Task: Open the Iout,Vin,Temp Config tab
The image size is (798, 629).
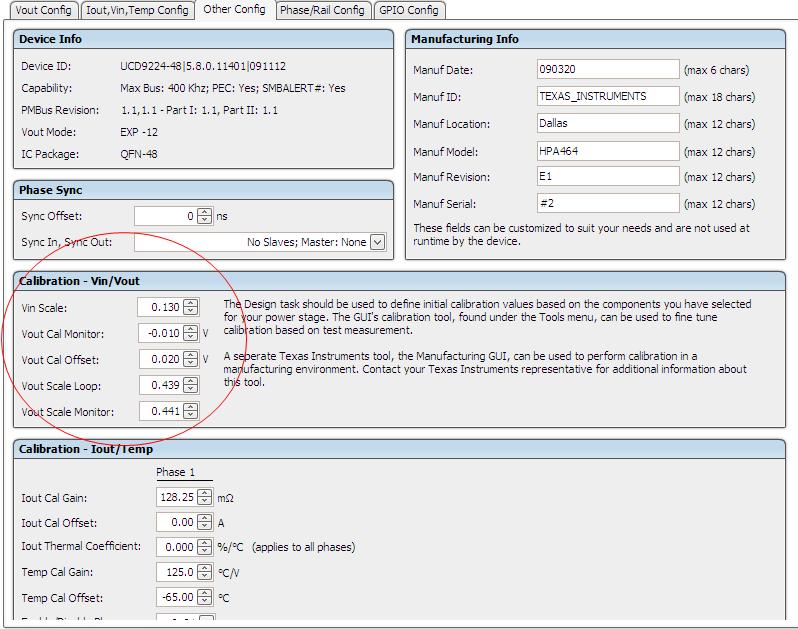Action: (x=137, y=10)
